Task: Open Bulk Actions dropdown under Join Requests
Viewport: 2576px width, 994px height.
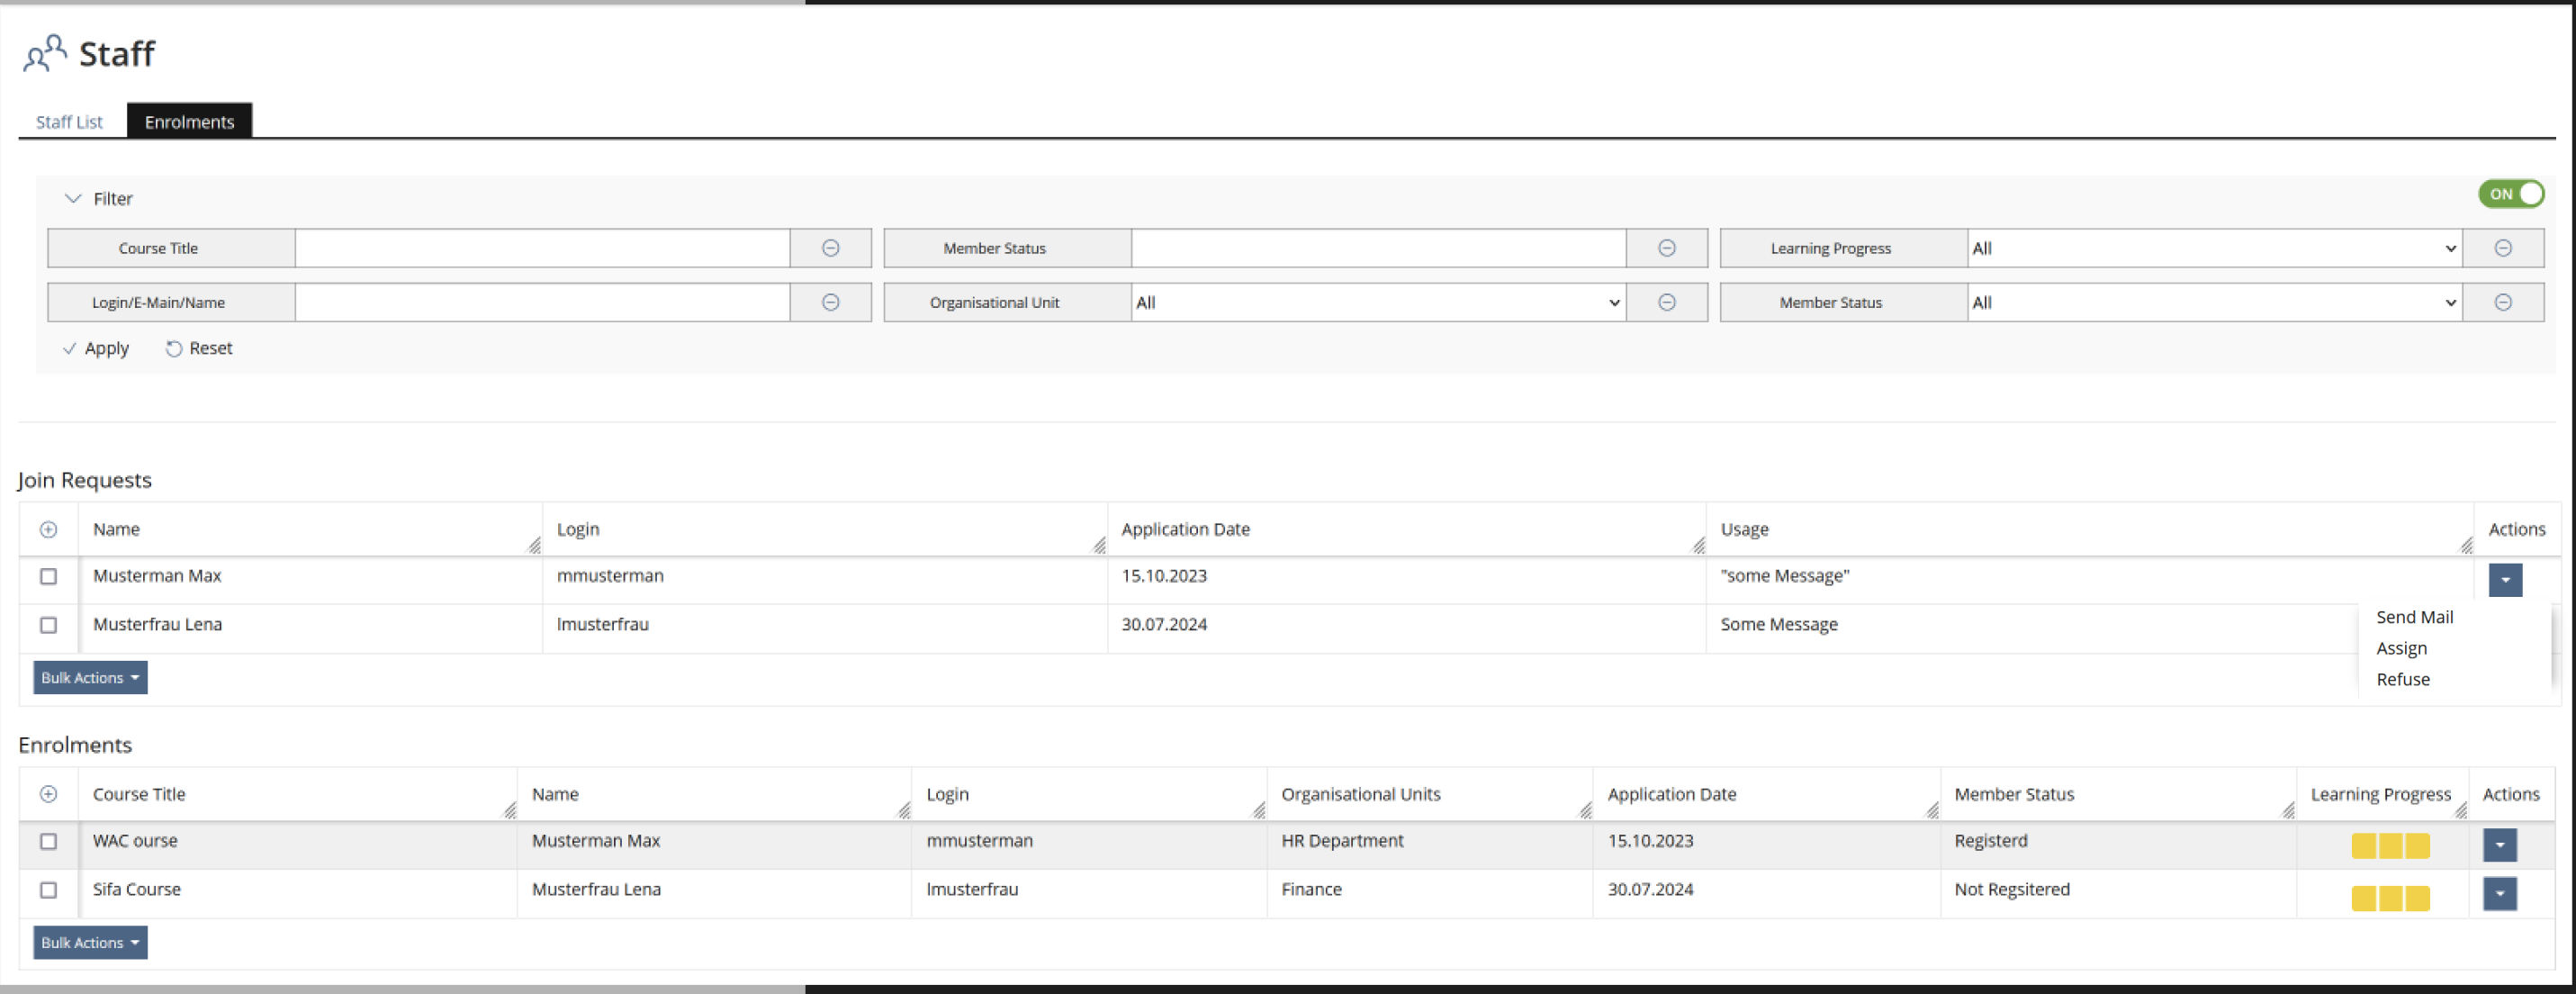Action: (x=90, y=678)
